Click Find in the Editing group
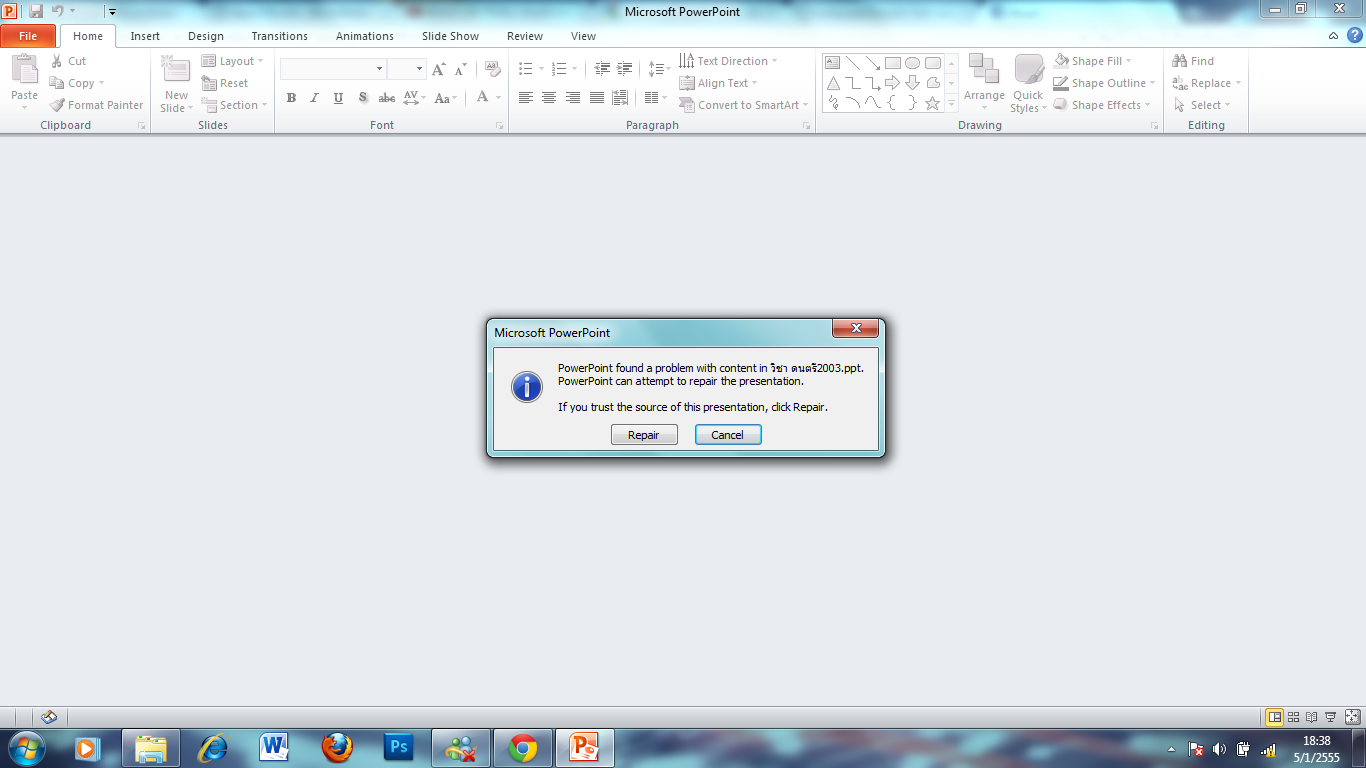This screenshot has width=1366, height=768. coord(1193,61)
